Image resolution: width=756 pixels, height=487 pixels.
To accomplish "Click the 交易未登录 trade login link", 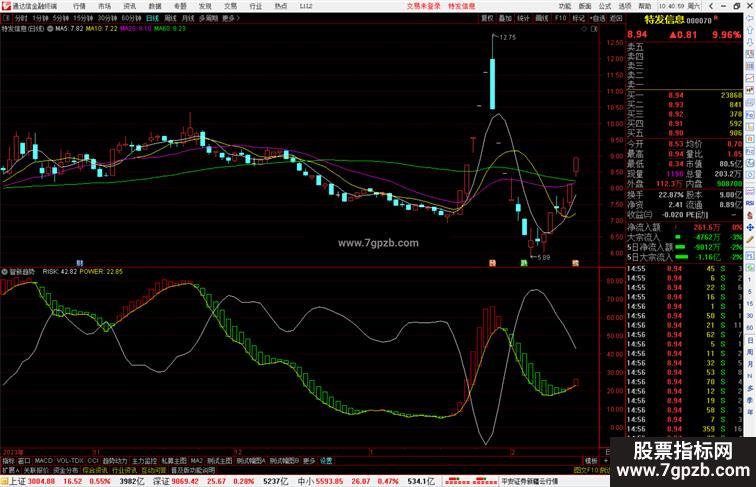I will click(423, 6).
